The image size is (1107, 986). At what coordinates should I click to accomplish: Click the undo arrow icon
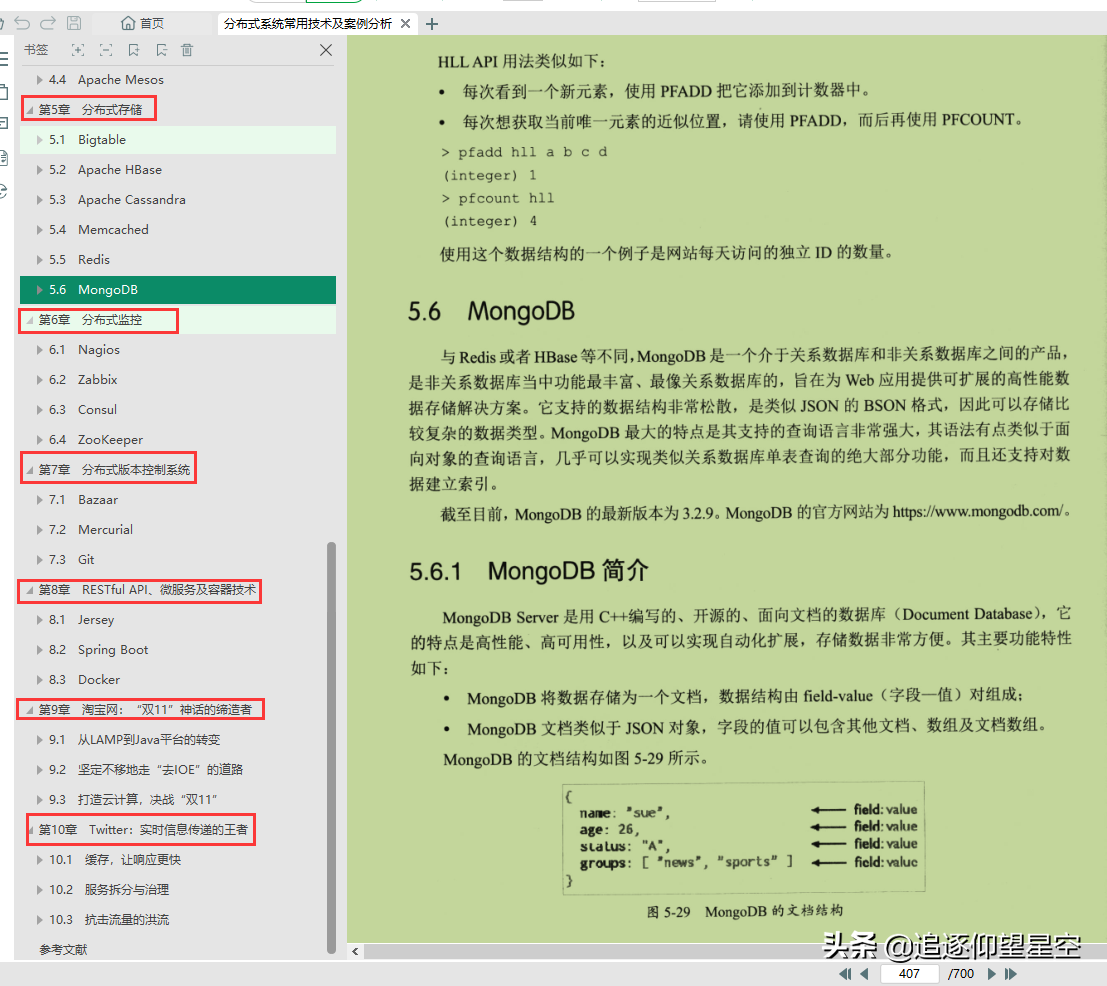pos(23,23)
